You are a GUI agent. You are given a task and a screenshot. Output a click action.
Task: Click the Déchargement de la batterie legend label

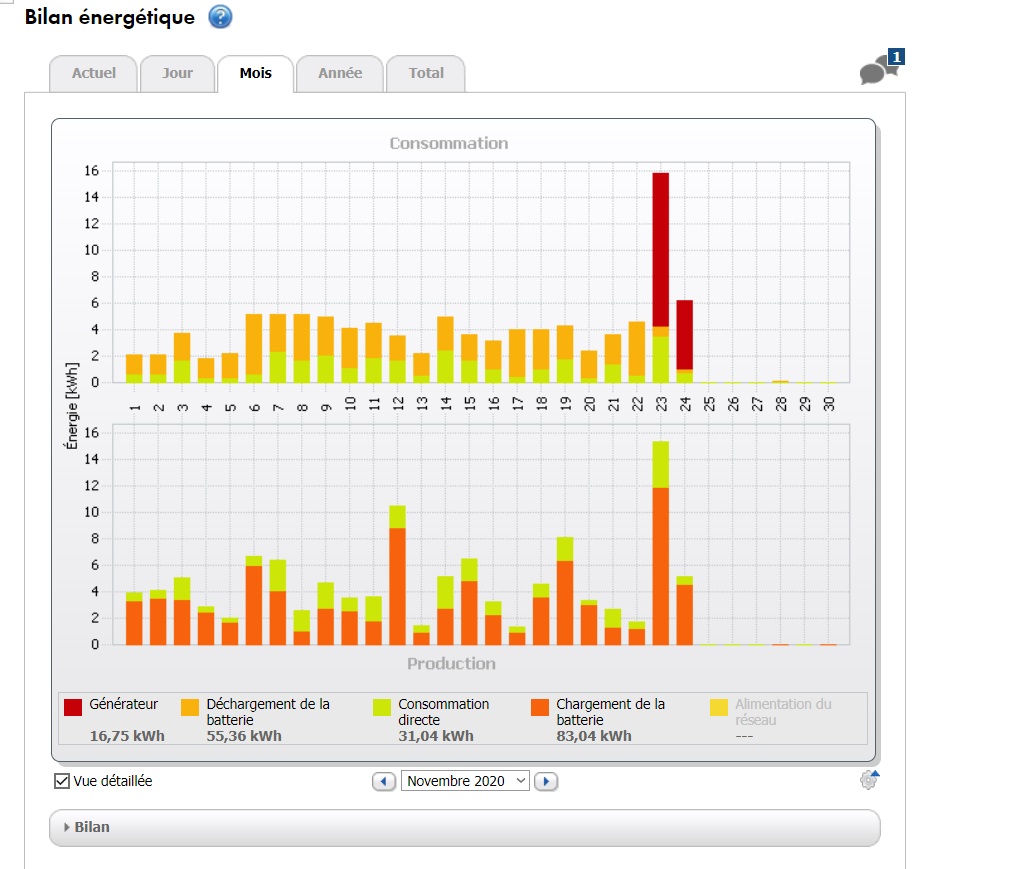coord(268,712)
